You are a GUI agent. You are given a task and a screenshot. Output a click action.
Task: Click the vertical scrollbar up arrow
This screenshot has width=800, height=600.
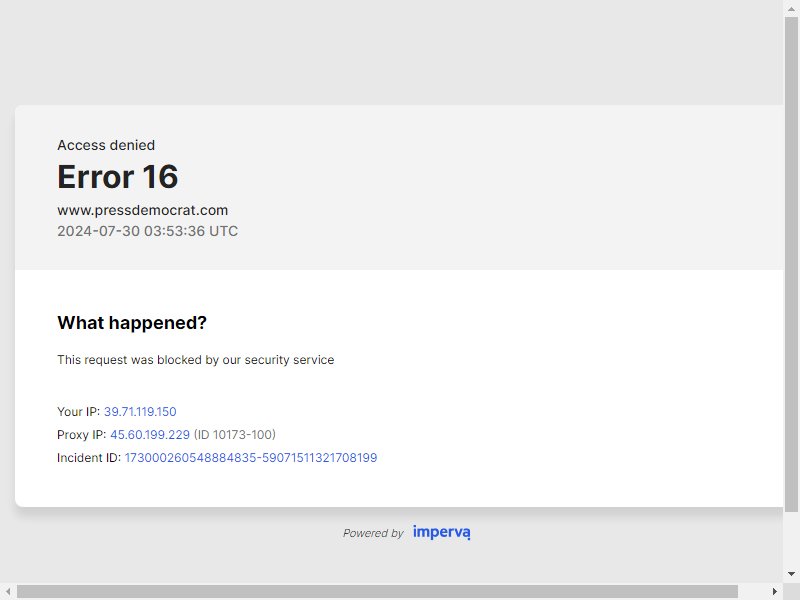(x=791, y=9)
